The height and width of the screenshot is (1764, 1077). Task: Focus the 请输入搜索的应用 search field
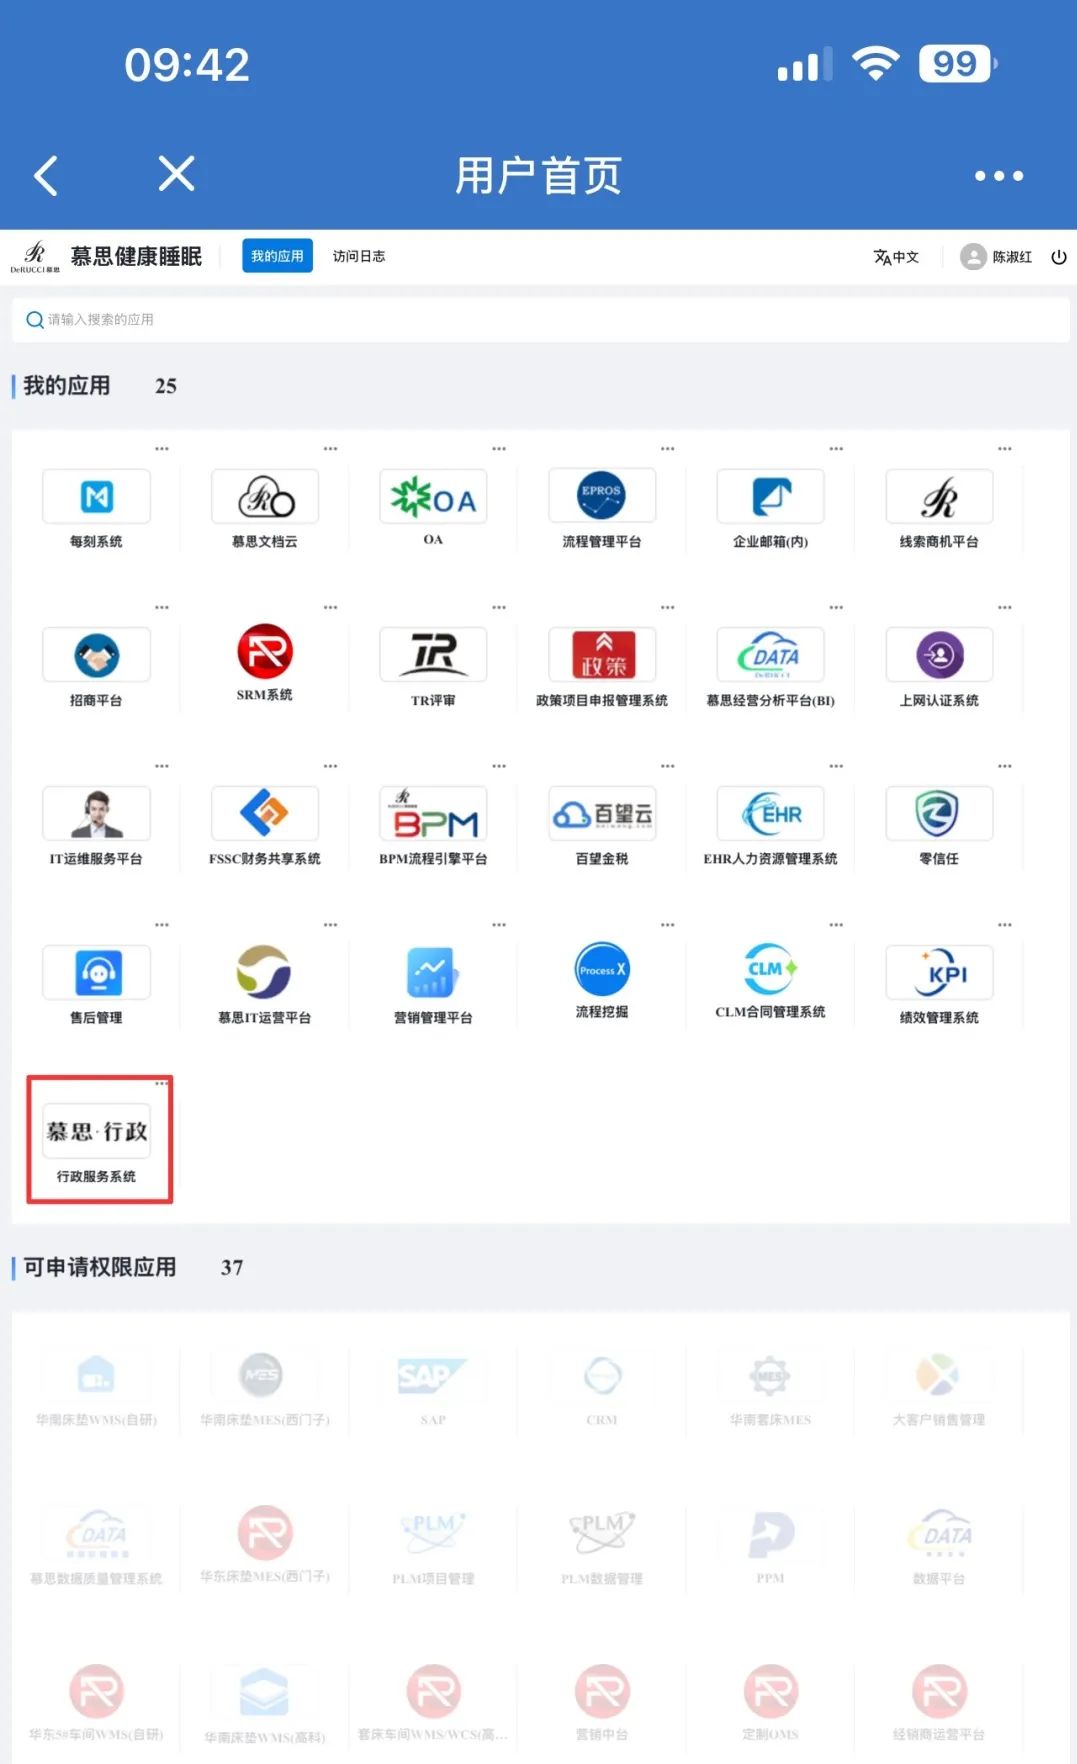[540, 319]
